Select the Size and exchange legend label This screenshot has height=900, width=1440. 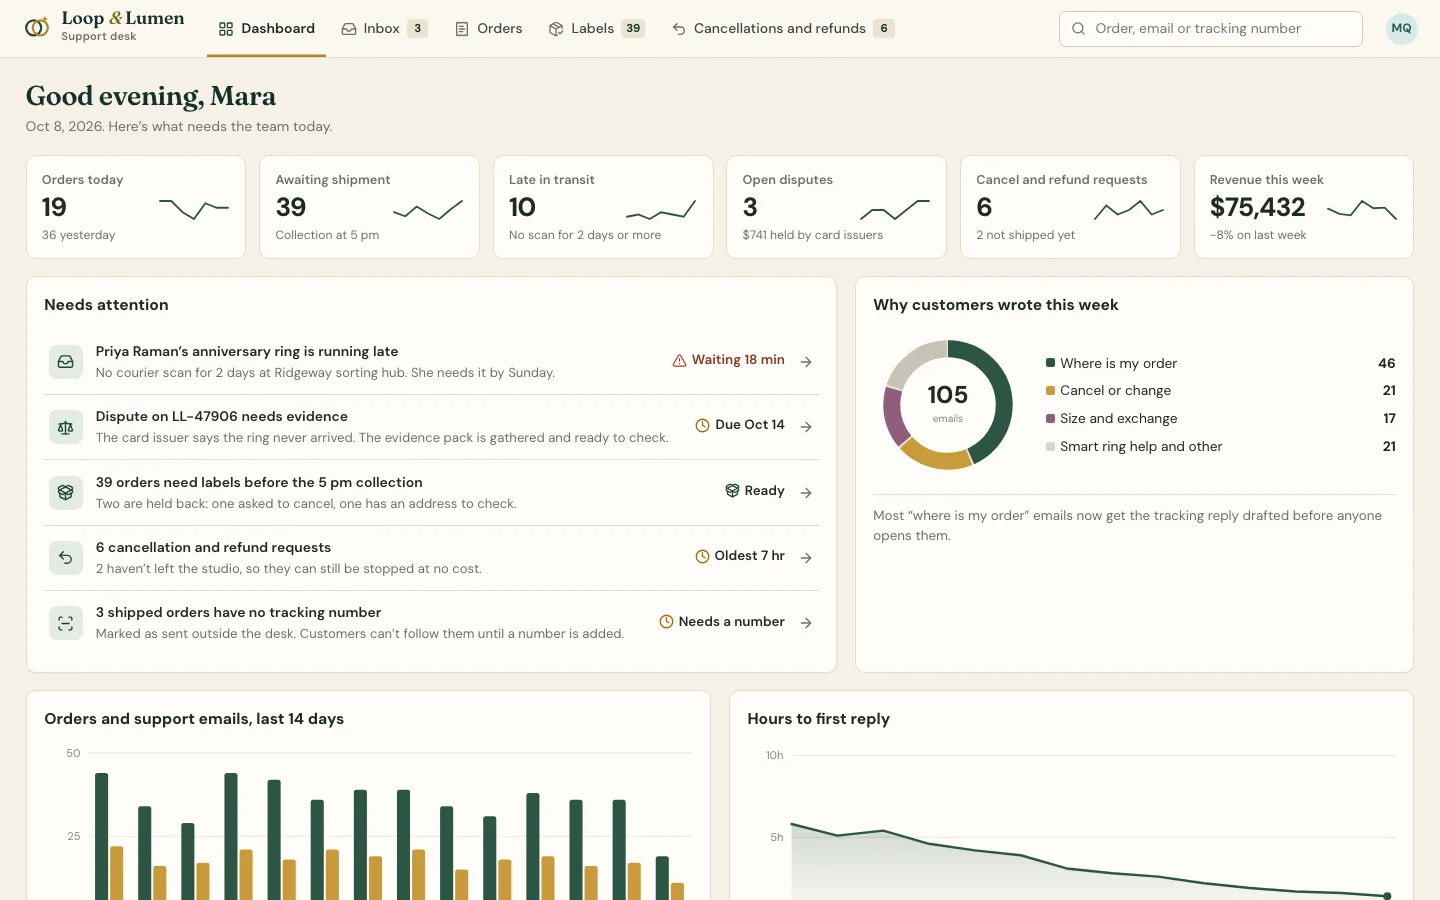point(1118,419)
